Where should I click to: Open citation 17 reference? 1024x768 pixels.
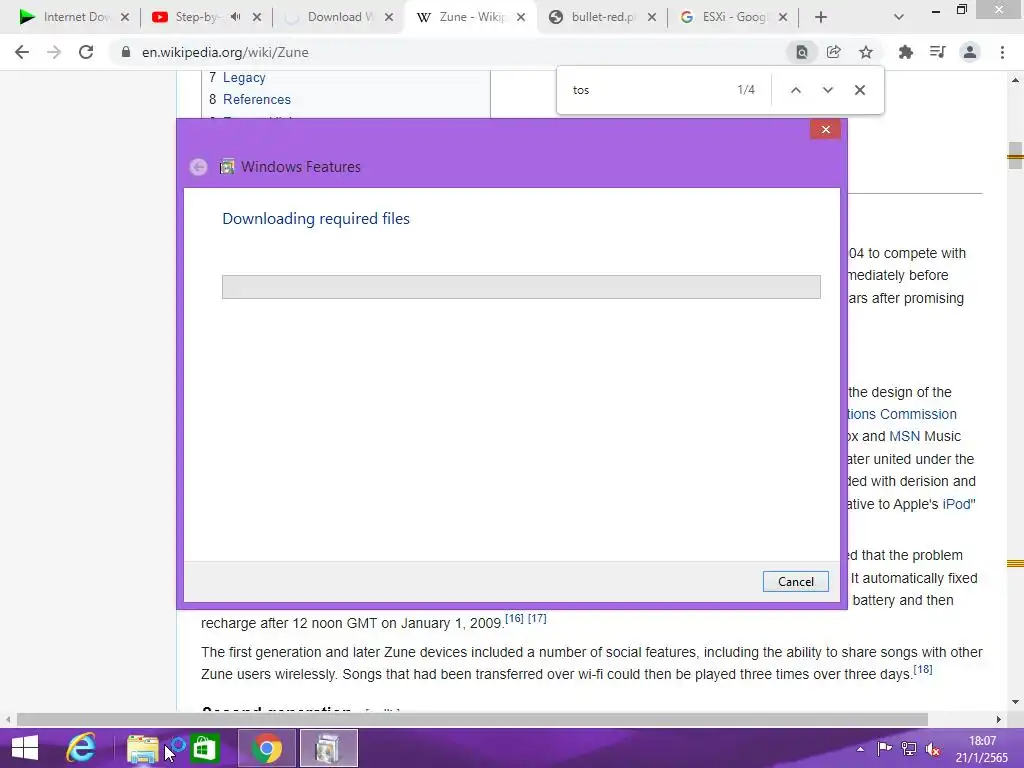(x=537, y=618)
